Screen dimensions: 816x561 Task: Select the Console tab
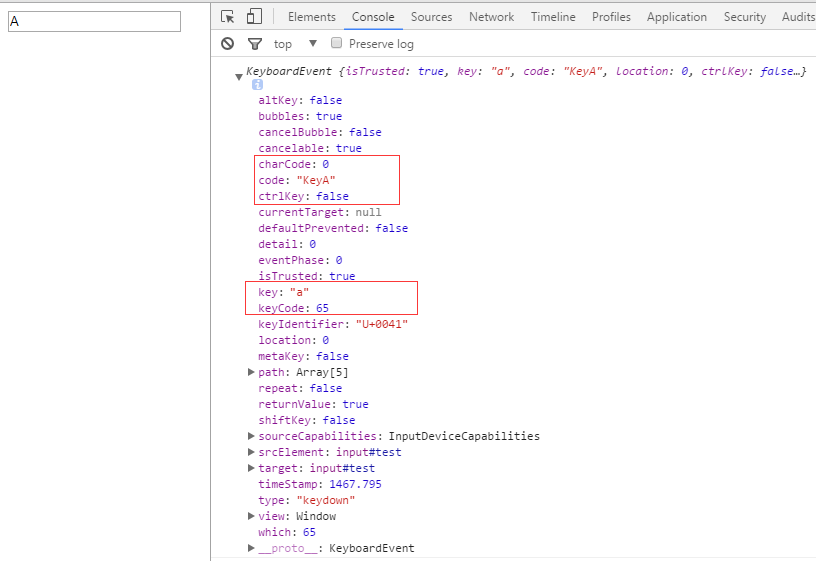coord(373,17)
